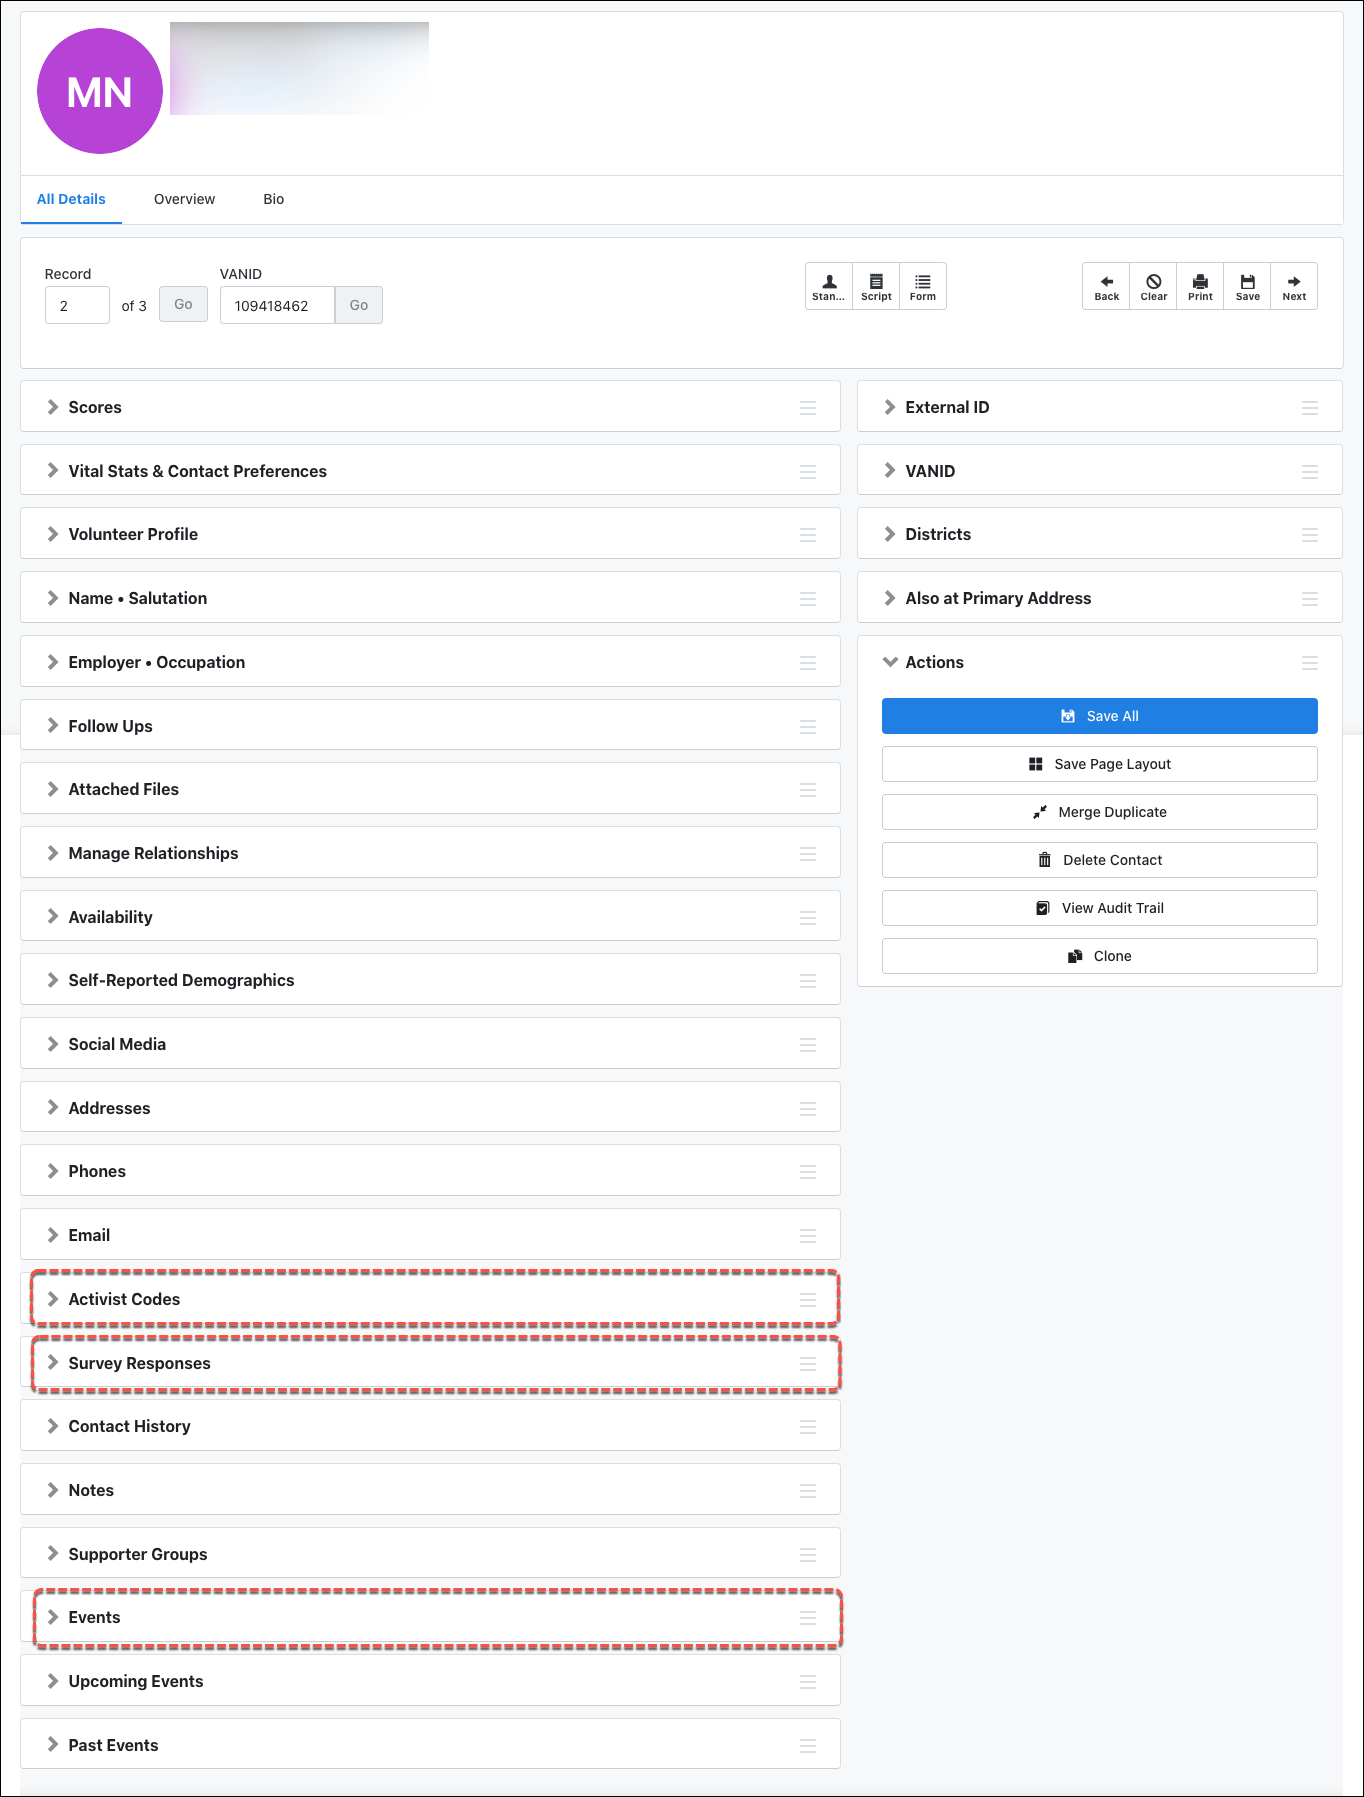Expand the Events section
Viewport: 1364px width, 1797px height.
[53, 1617]
